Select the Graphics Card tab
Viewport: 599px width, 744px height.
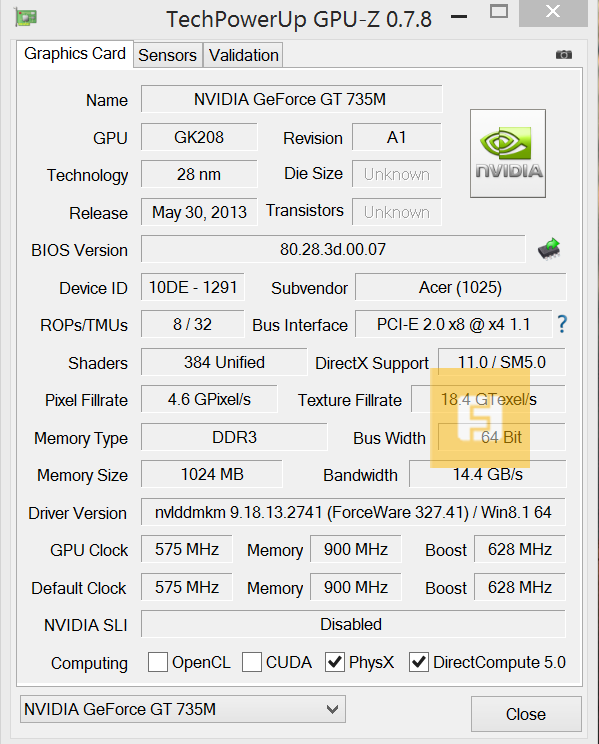(75, 54)
